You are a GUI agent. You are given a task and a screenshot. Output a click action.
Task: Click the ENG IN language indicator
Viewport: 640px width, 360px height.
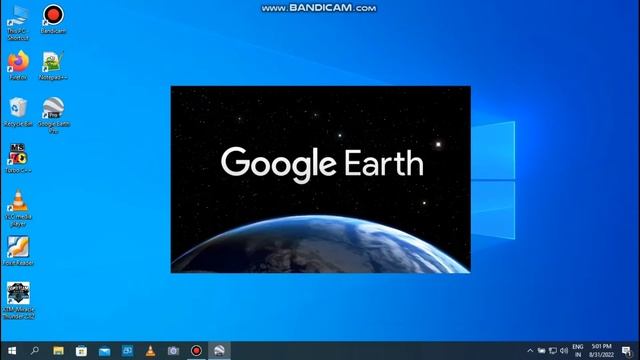point(578,351)
